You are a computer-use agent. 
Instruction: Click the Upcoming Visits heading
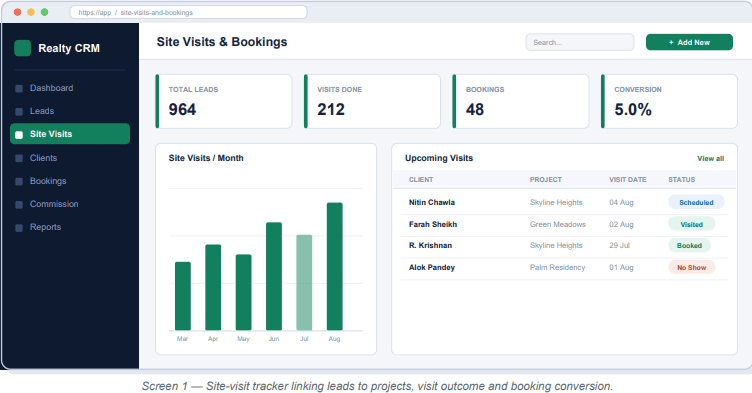(439, 158)
